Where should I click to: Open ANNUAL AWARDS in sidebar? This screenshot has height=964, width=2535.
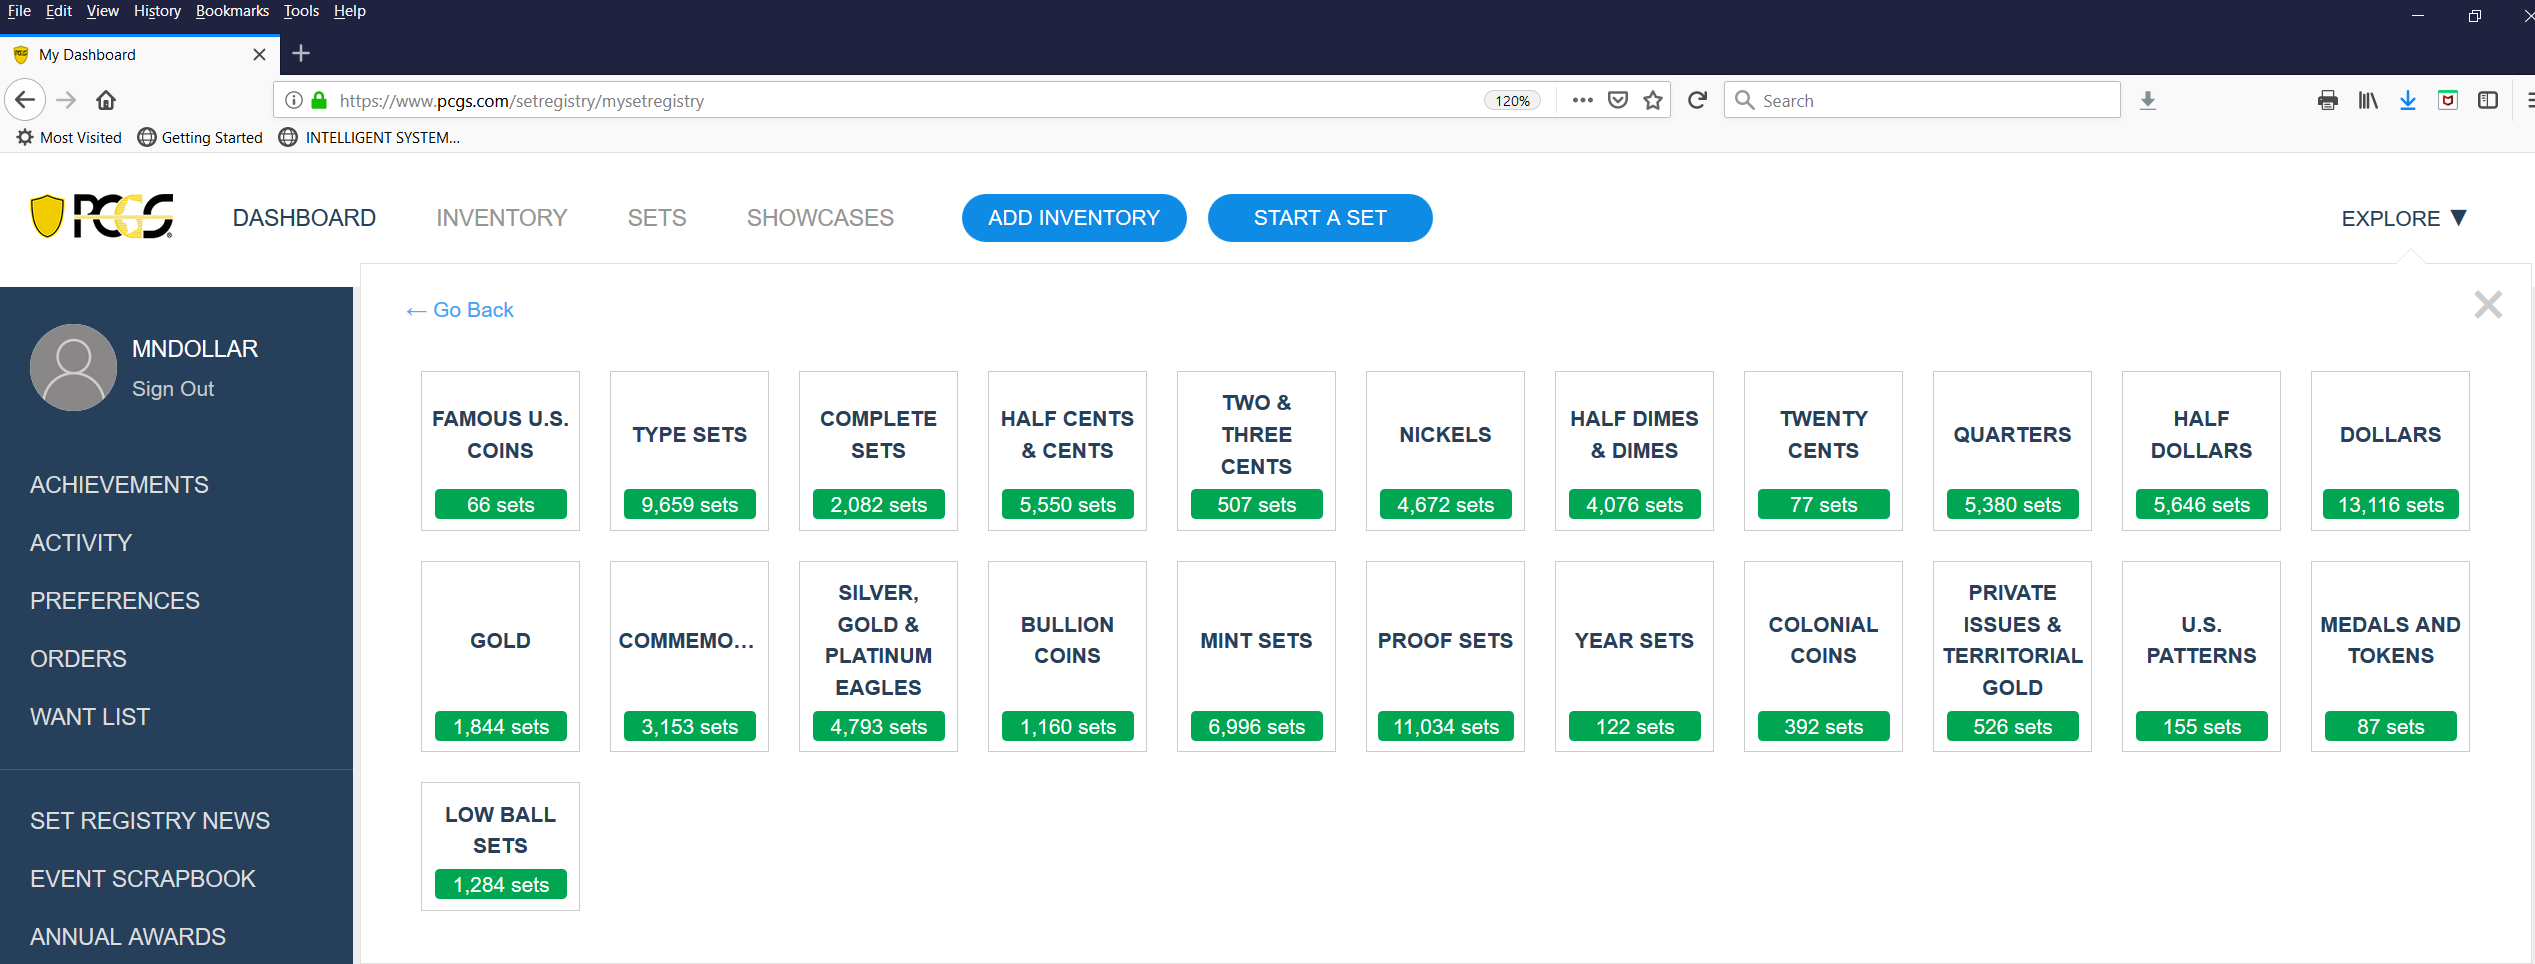[x=128, y=937]
